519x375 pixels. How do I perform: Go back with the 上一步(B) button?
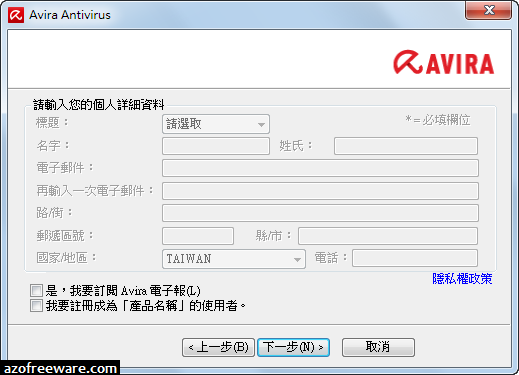pos(218,347)
